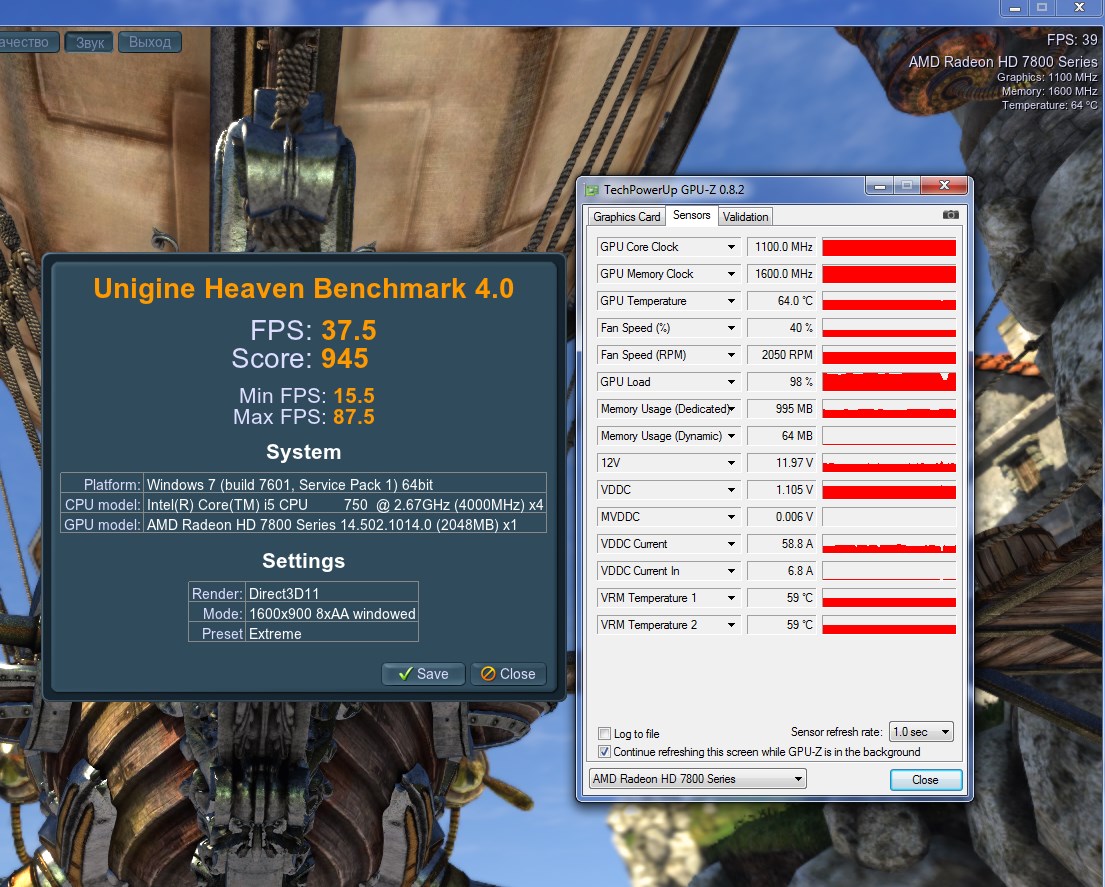This screenshot has height=887, width=1105.
Task: Enable the Log to file checkbox
Action: click(604, 733)
